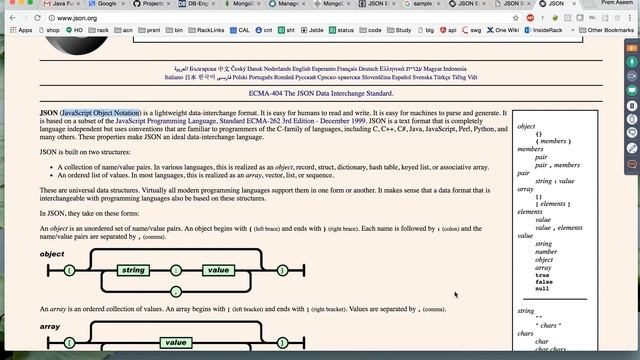Open the sht sheets bookmark
The height and width of the screenshot is (360, 640).
[286, 30]
